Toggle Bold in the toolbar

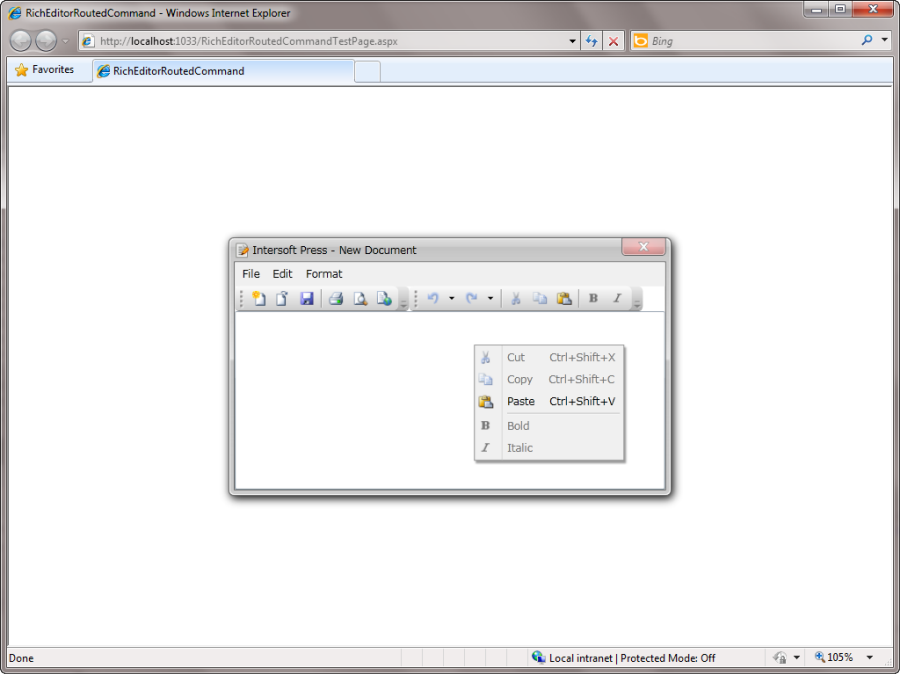click(x=593, y=298)
